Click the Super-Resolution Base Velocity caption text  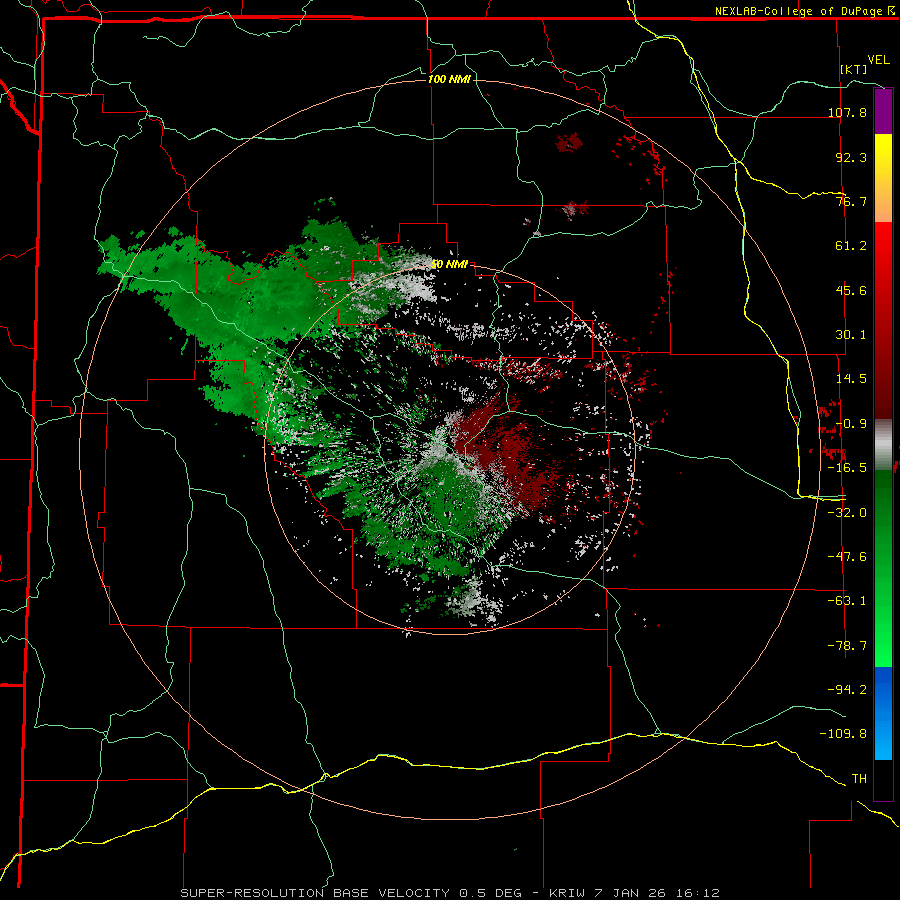point(450,893)
